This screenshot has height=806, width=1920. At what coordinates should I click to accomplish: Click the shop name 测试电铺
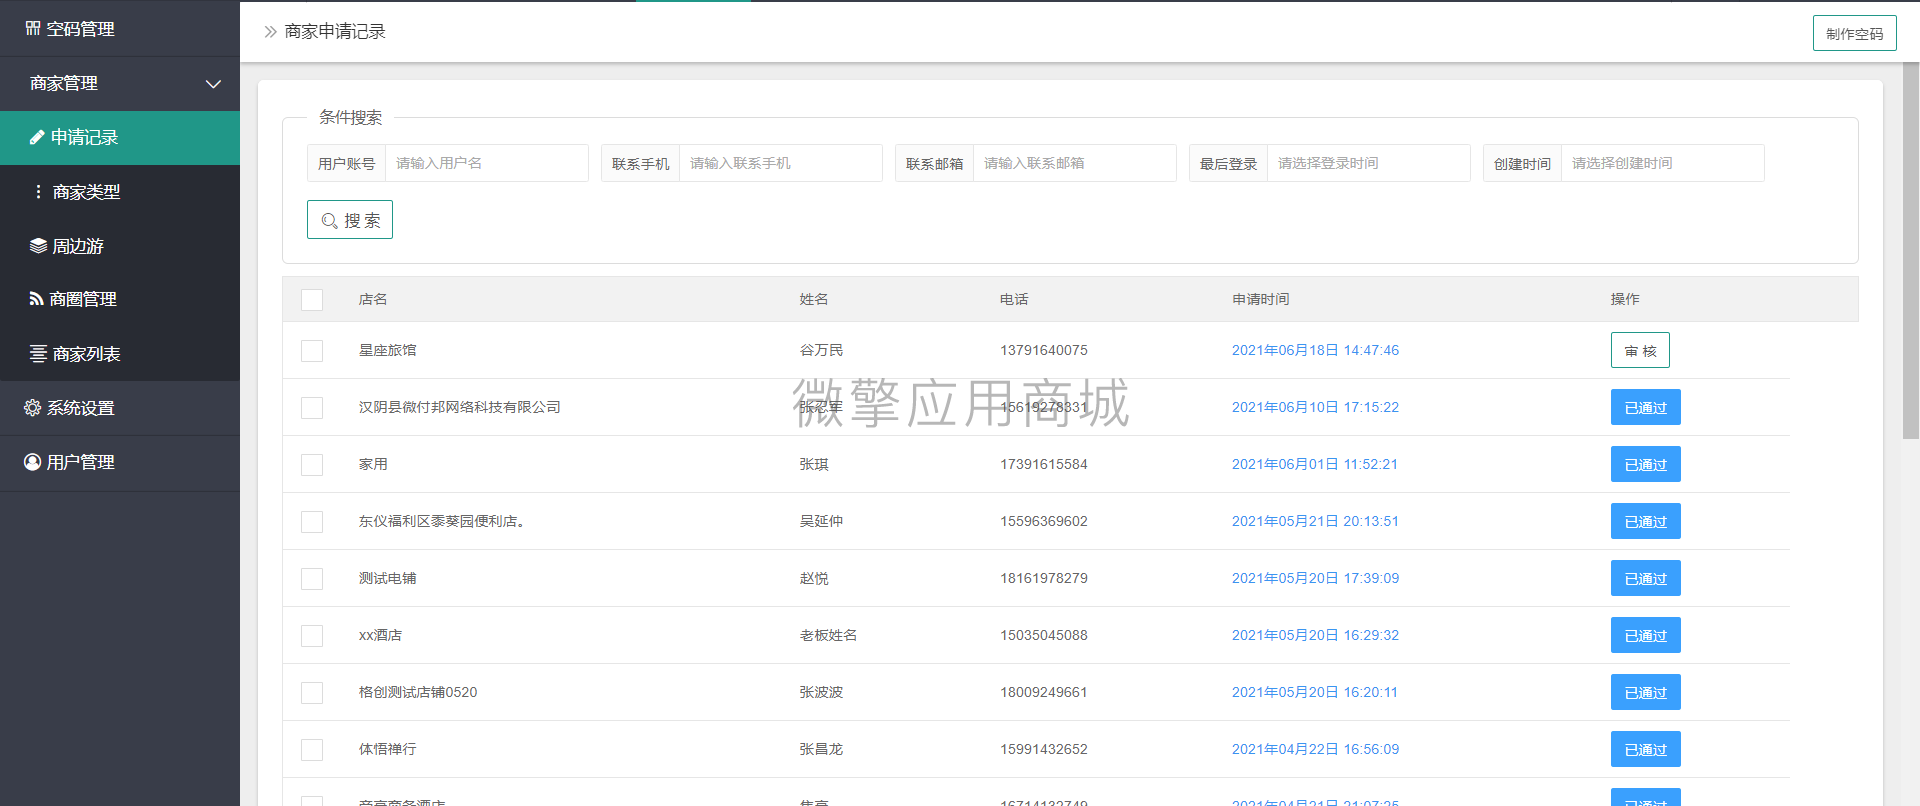387,578
